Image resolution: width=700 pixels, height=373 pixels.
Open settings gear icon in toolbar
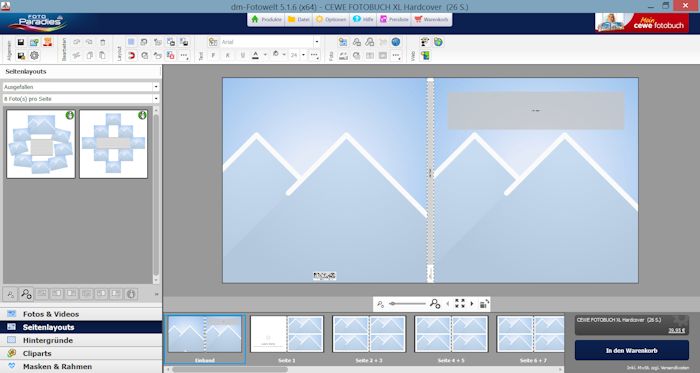(34, 56)
